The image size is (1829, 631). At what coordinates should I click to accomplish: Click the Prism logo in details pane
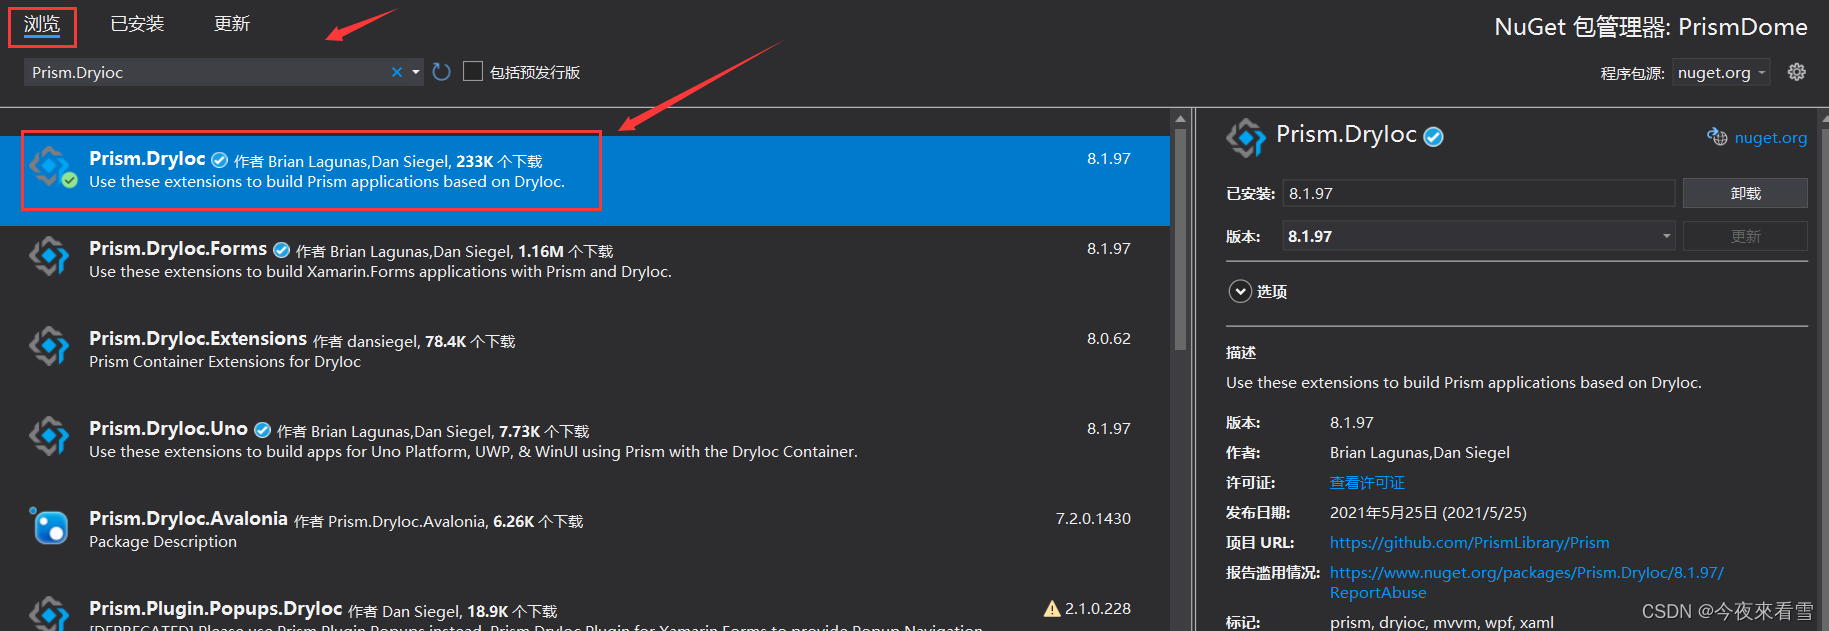(1246, 138)
